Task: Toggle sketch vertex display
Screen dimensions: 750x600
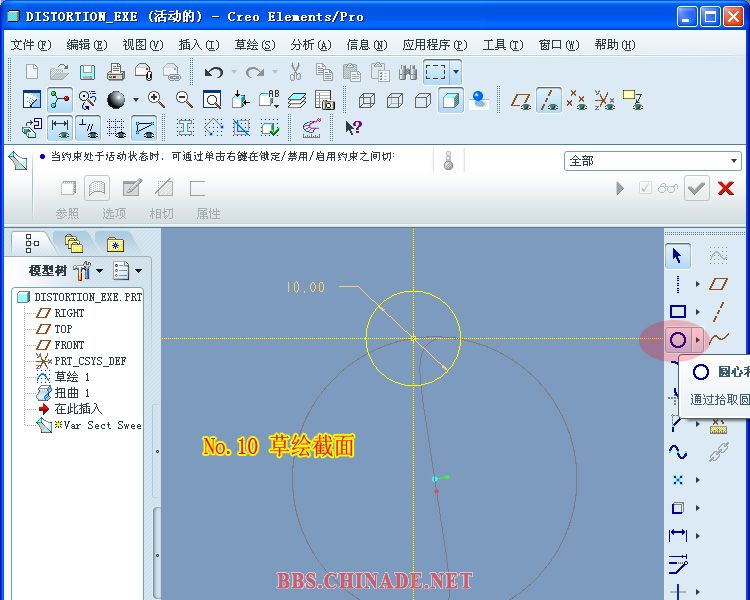Action: 144,128
